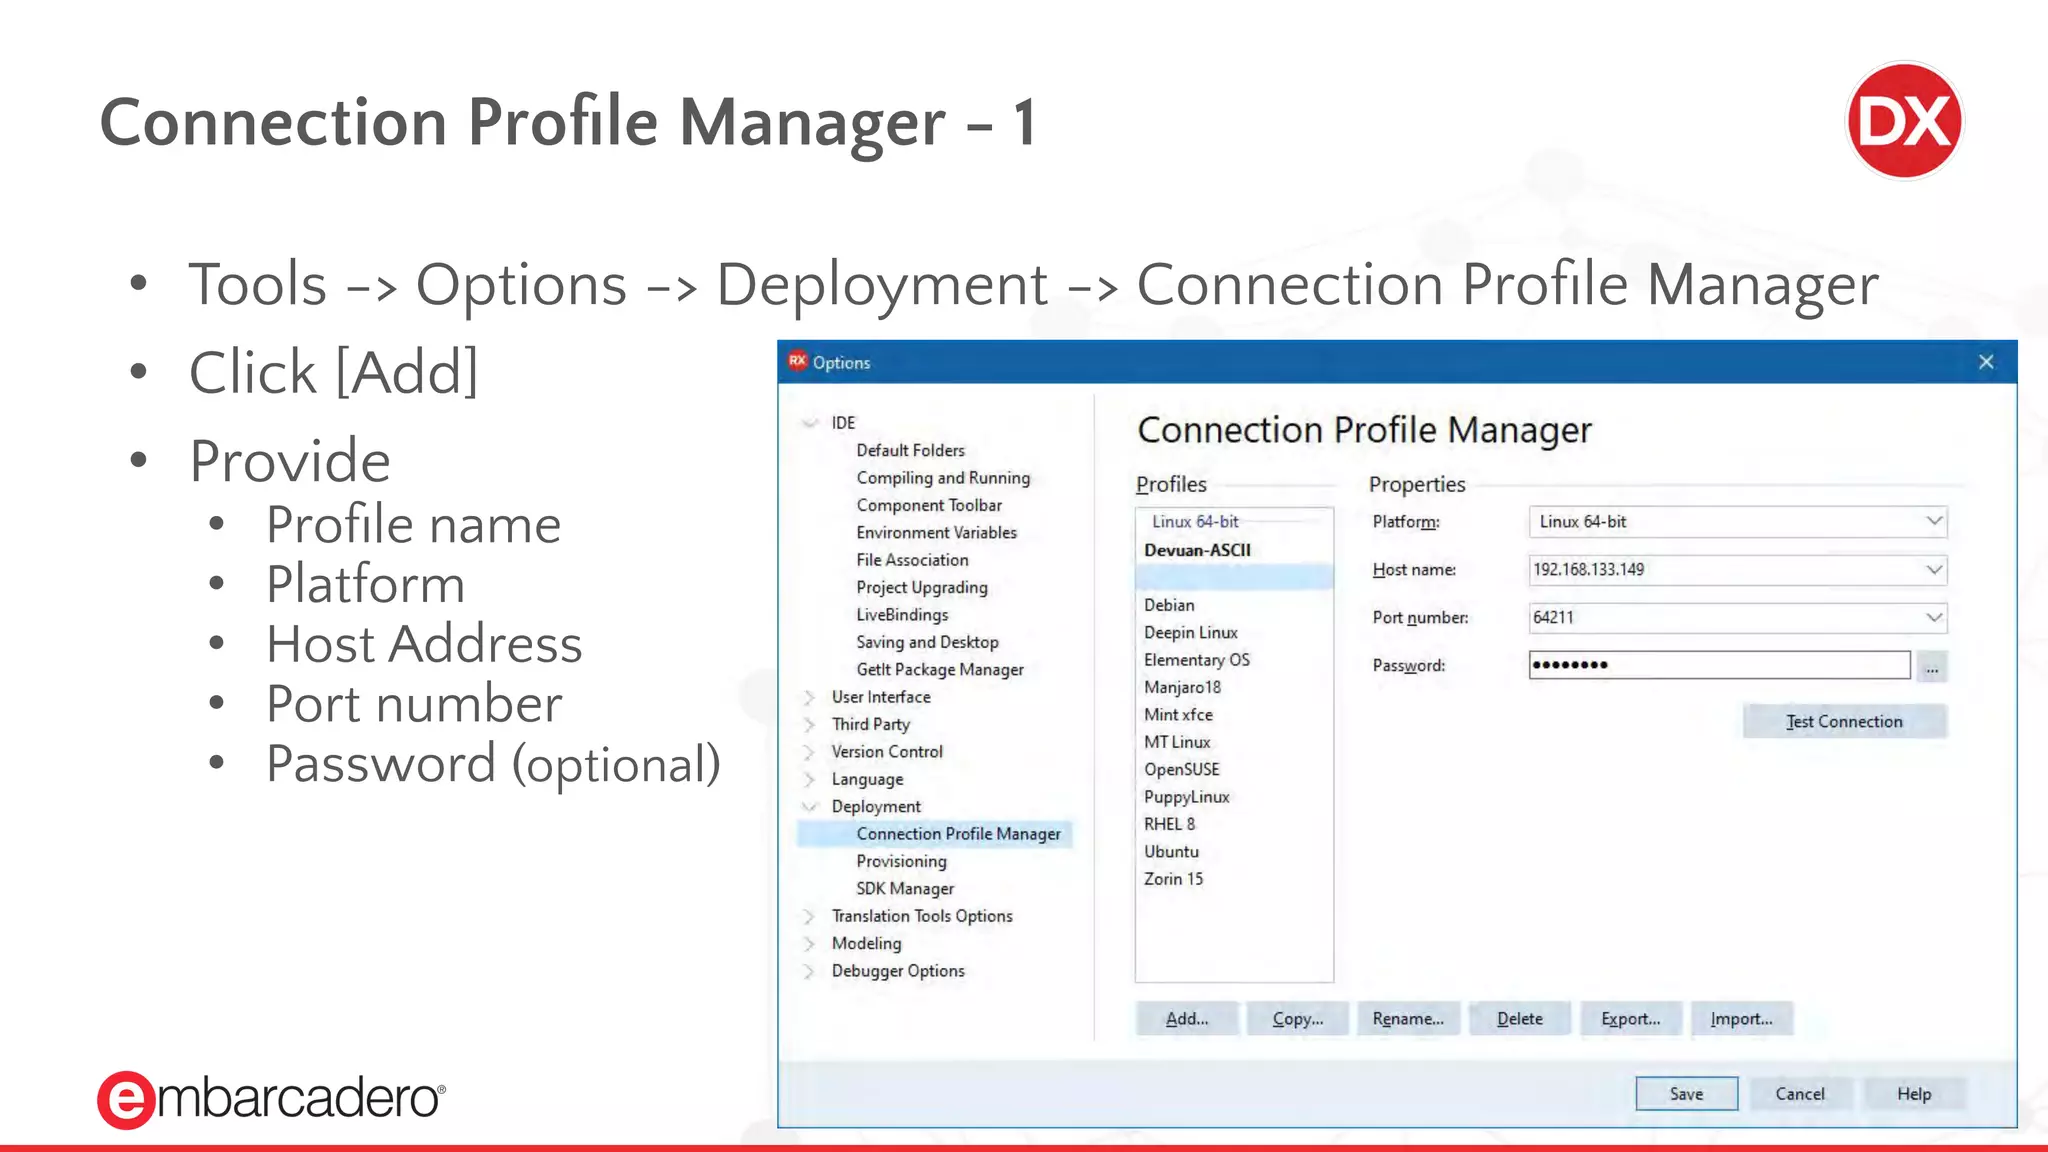Select Environment Variables tree item
Viewport: 2048px width, 1152px height.
pos(936,533)
